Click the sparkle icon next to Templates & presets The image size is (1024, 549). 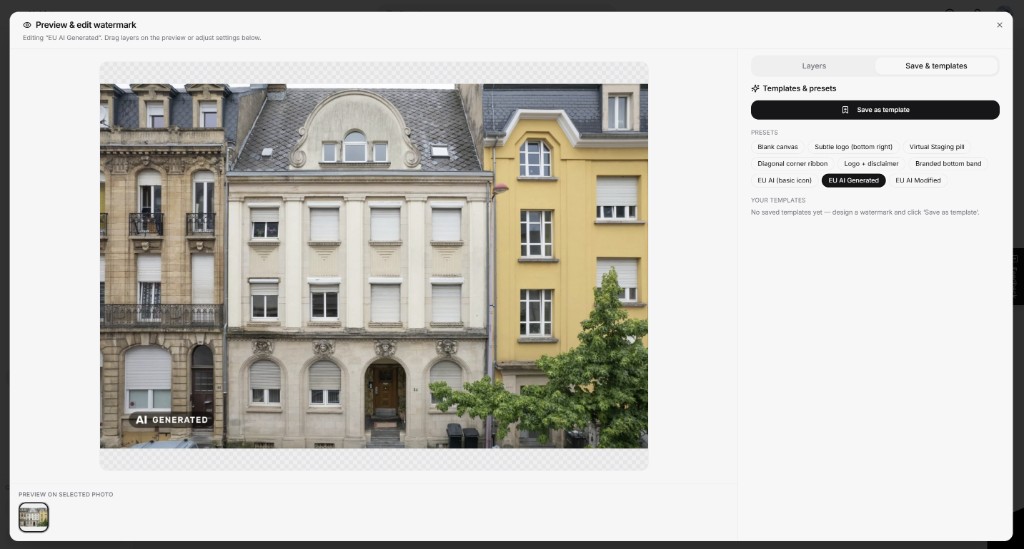coord(755,88)
